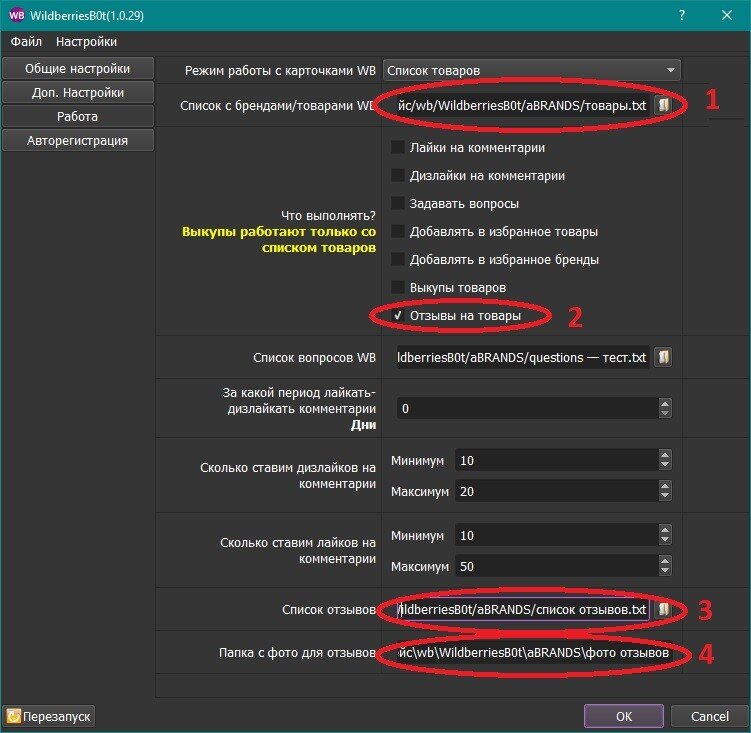Browse file for WB questions list

pos(663,357)
